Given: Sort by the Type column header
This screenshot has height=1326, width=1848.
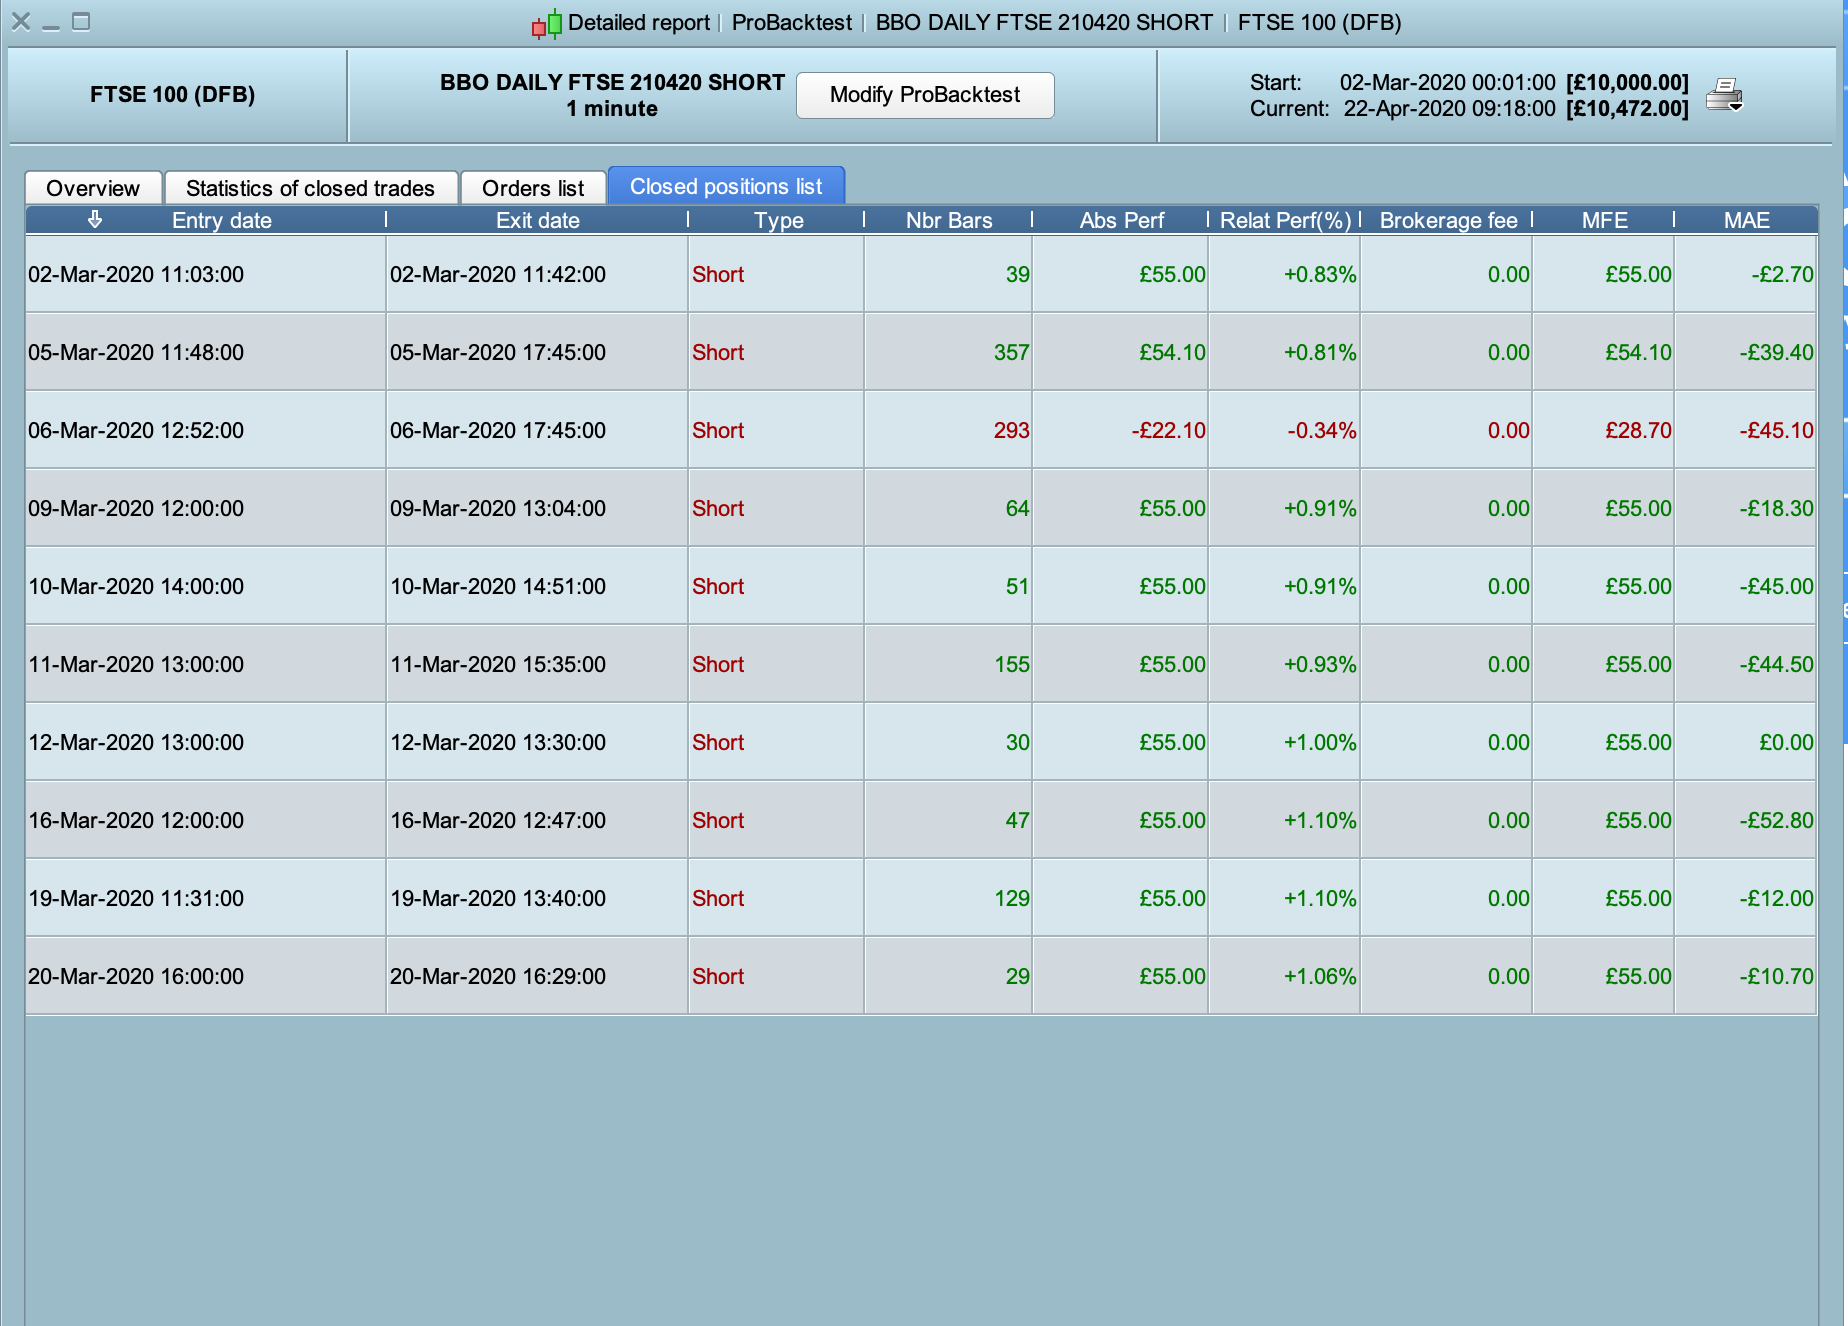Looking at the screenshot, I should (779, 220).
